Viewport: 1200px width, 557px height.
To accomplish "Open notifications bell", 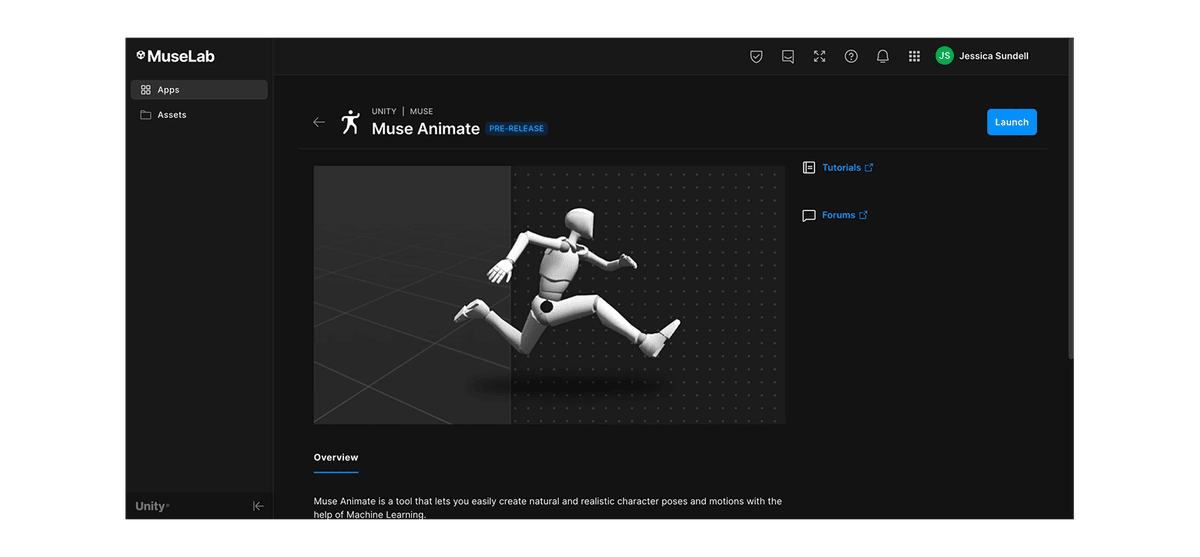I will coord(882,56).
